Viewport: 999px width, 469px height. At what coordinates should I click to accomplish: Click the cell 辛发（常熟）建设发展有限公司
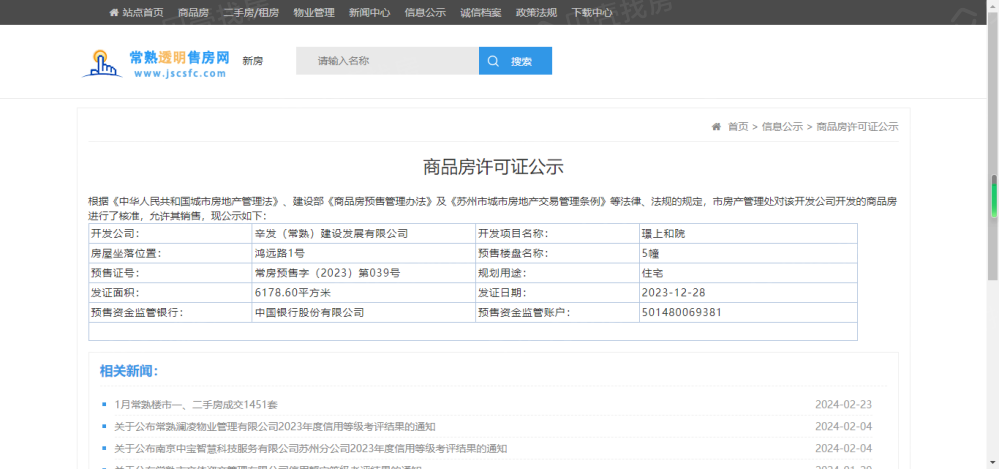tap(364, 233)
